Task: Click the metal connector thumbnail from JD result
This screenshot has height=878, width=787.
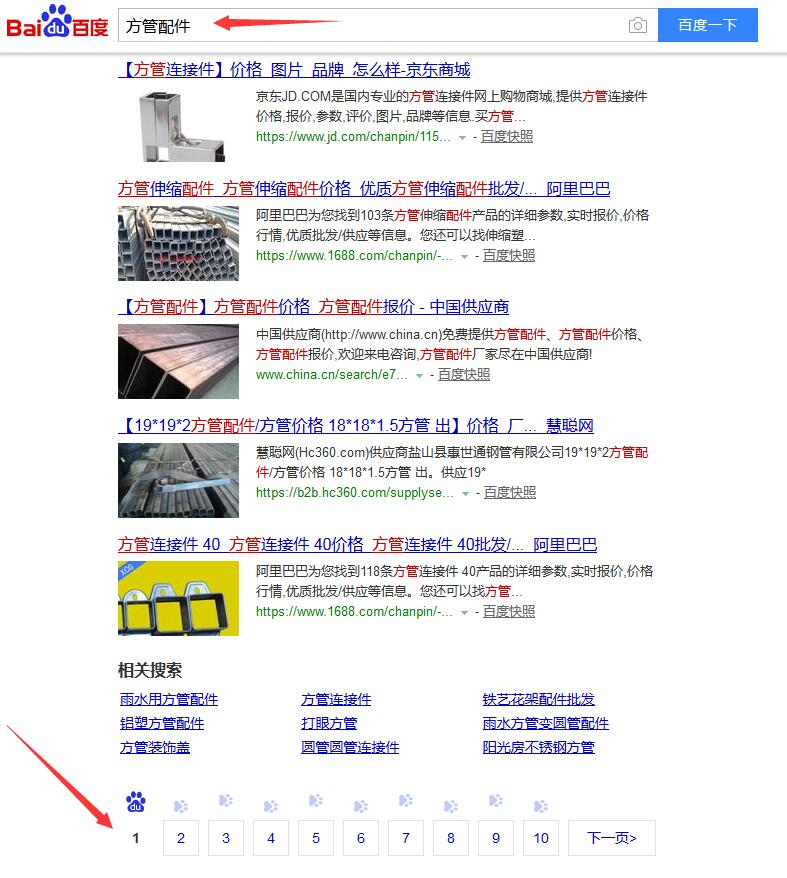Action: 178,125
